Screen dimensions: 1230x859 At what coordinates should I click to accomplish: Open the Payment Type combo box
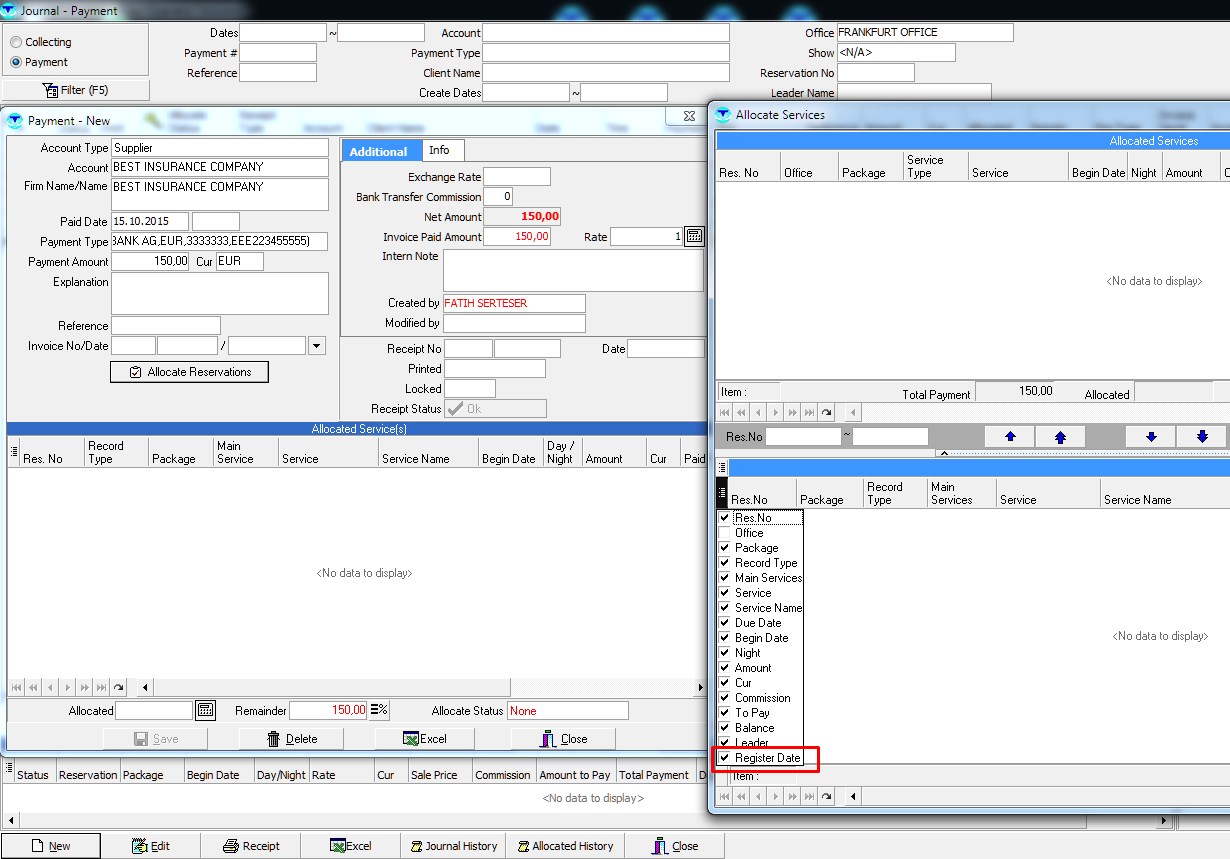[219, 242]
